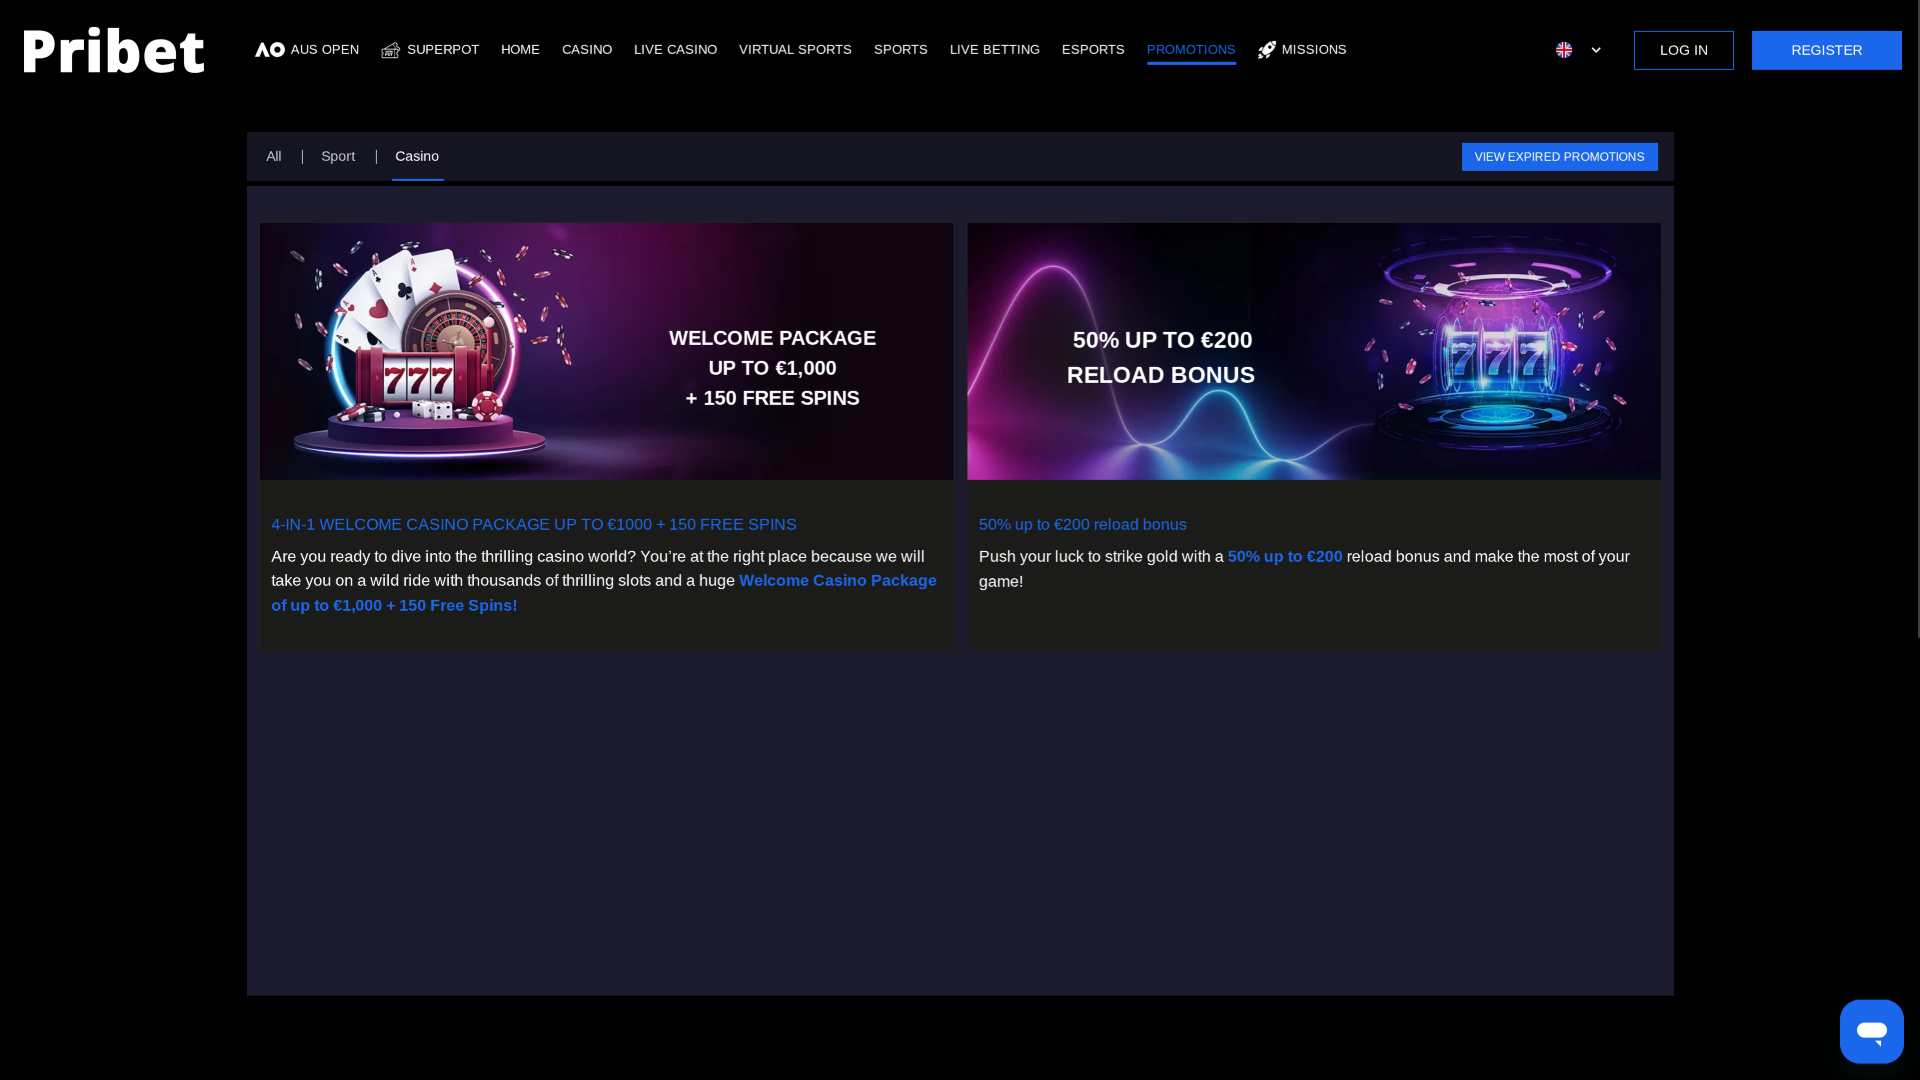The image size is (1920, 1080).
Task: Click the Reload Bonus banner image
Action: coord(1313,351)
